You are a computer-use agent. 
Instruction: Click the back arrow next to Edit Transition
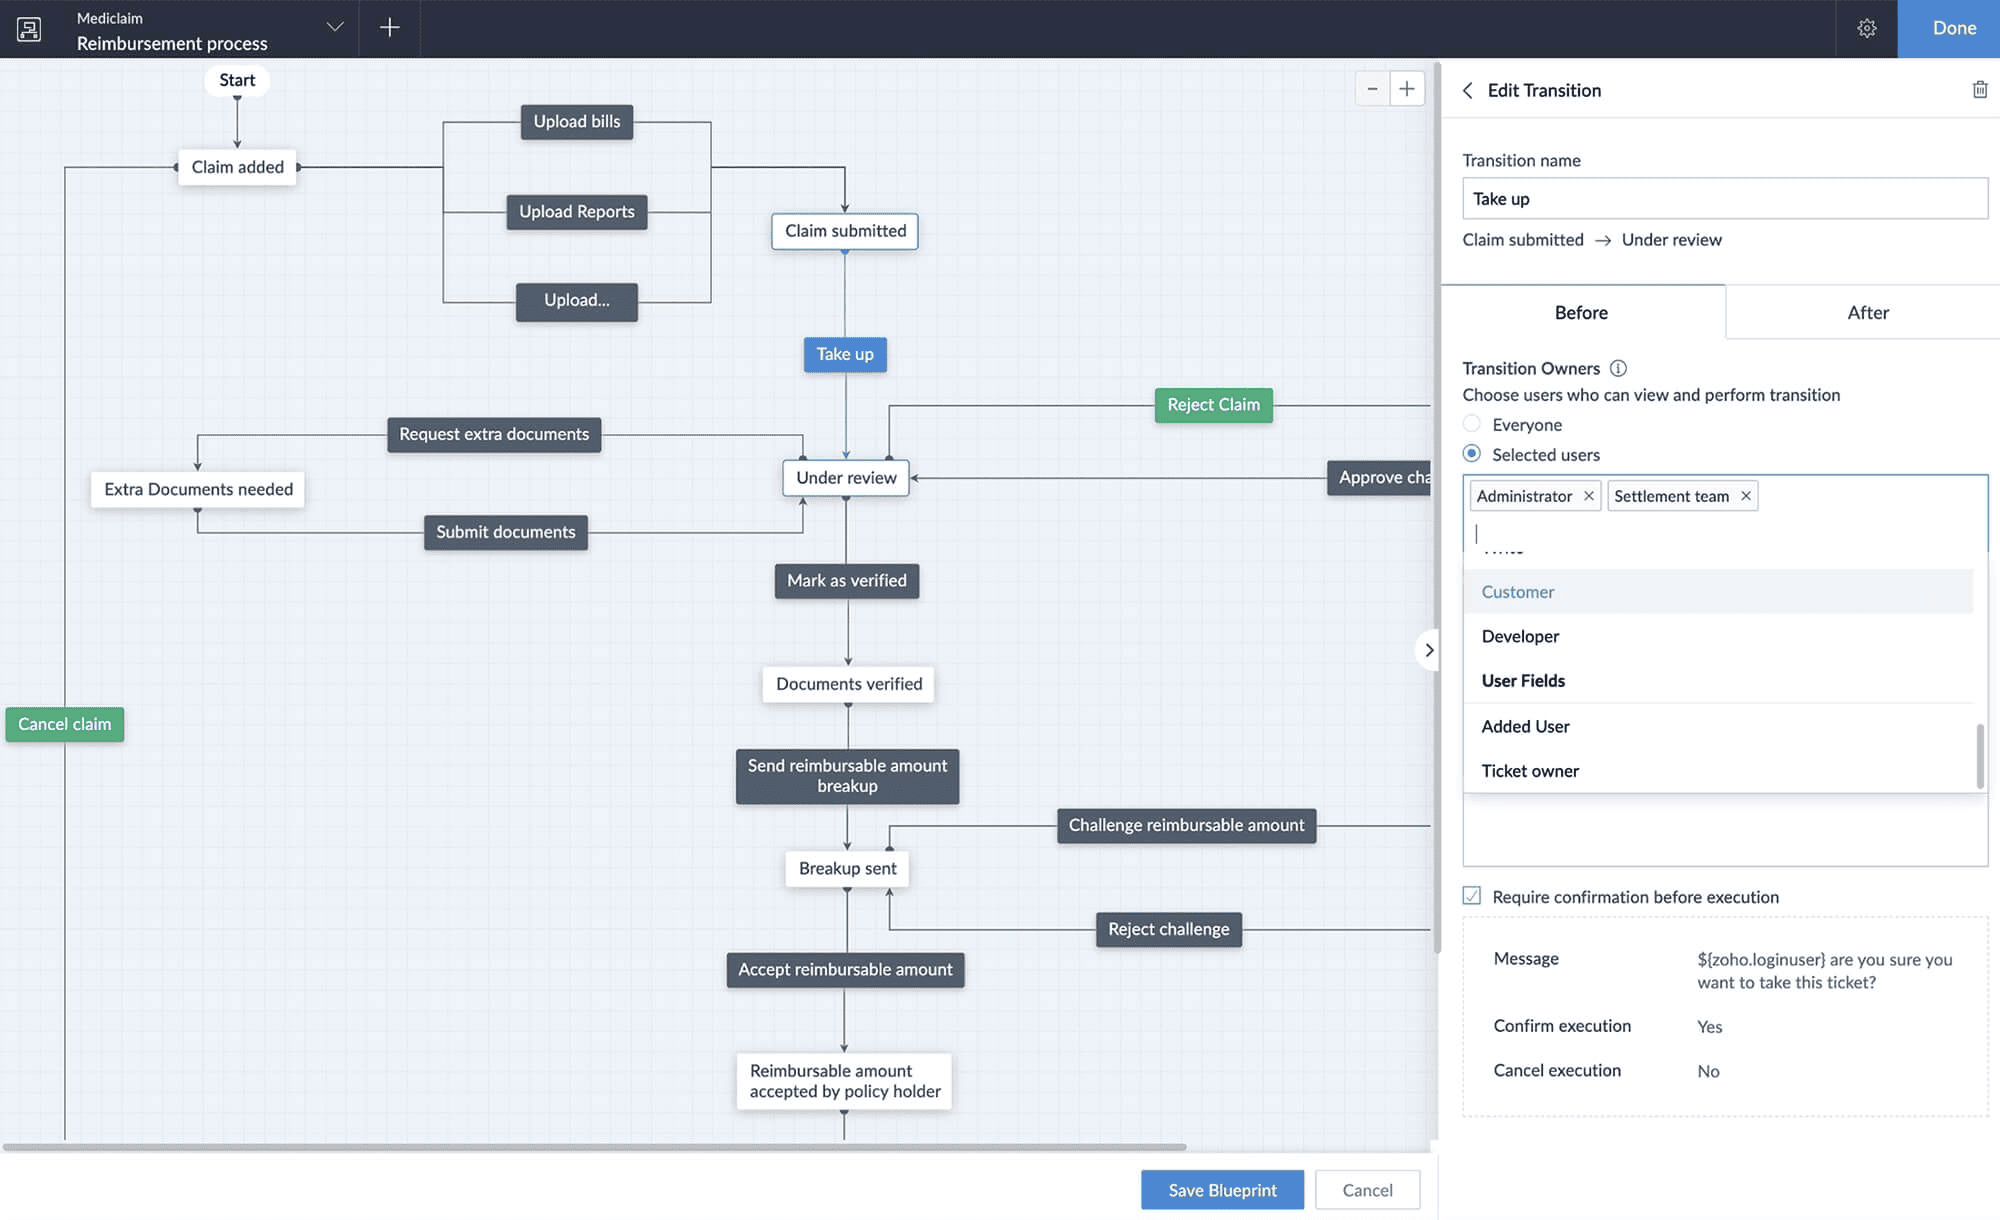pyautogui.click(x=1467, y=90)
